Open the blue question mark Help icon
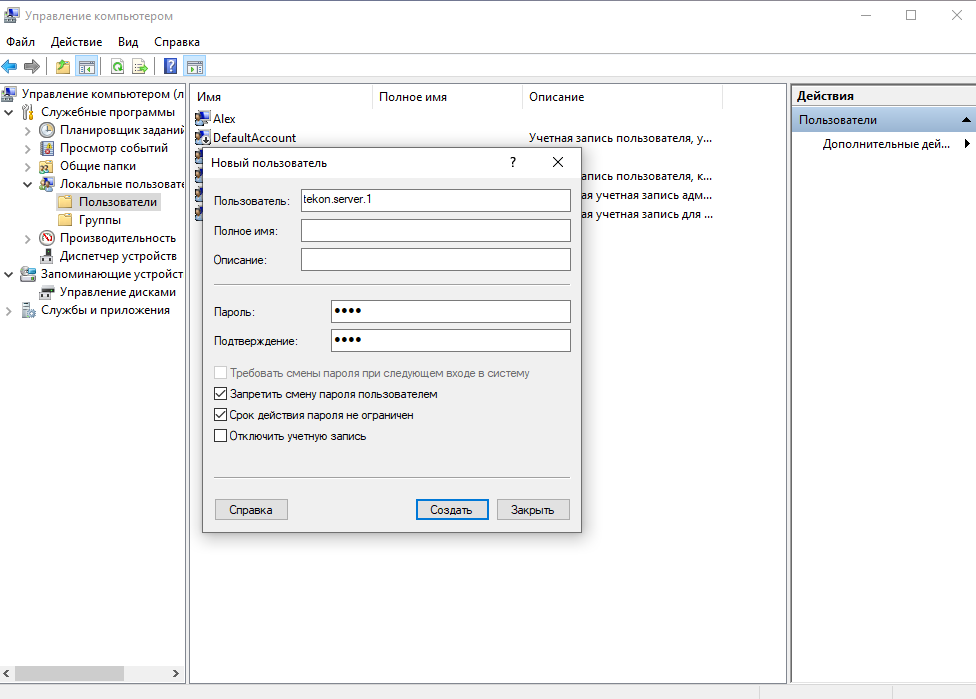This screenshot has width=976, height=699. coord(171,67)
